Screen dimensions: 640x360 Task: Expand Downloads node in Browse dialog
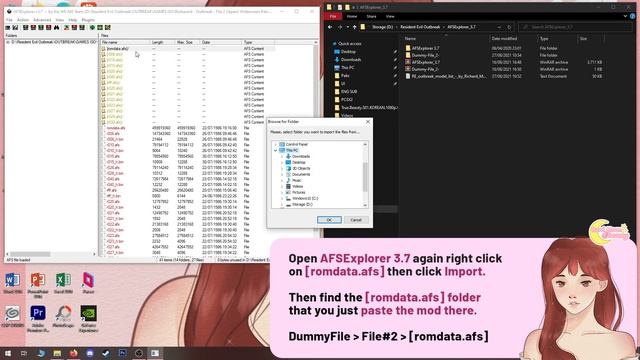coord(282,156)
